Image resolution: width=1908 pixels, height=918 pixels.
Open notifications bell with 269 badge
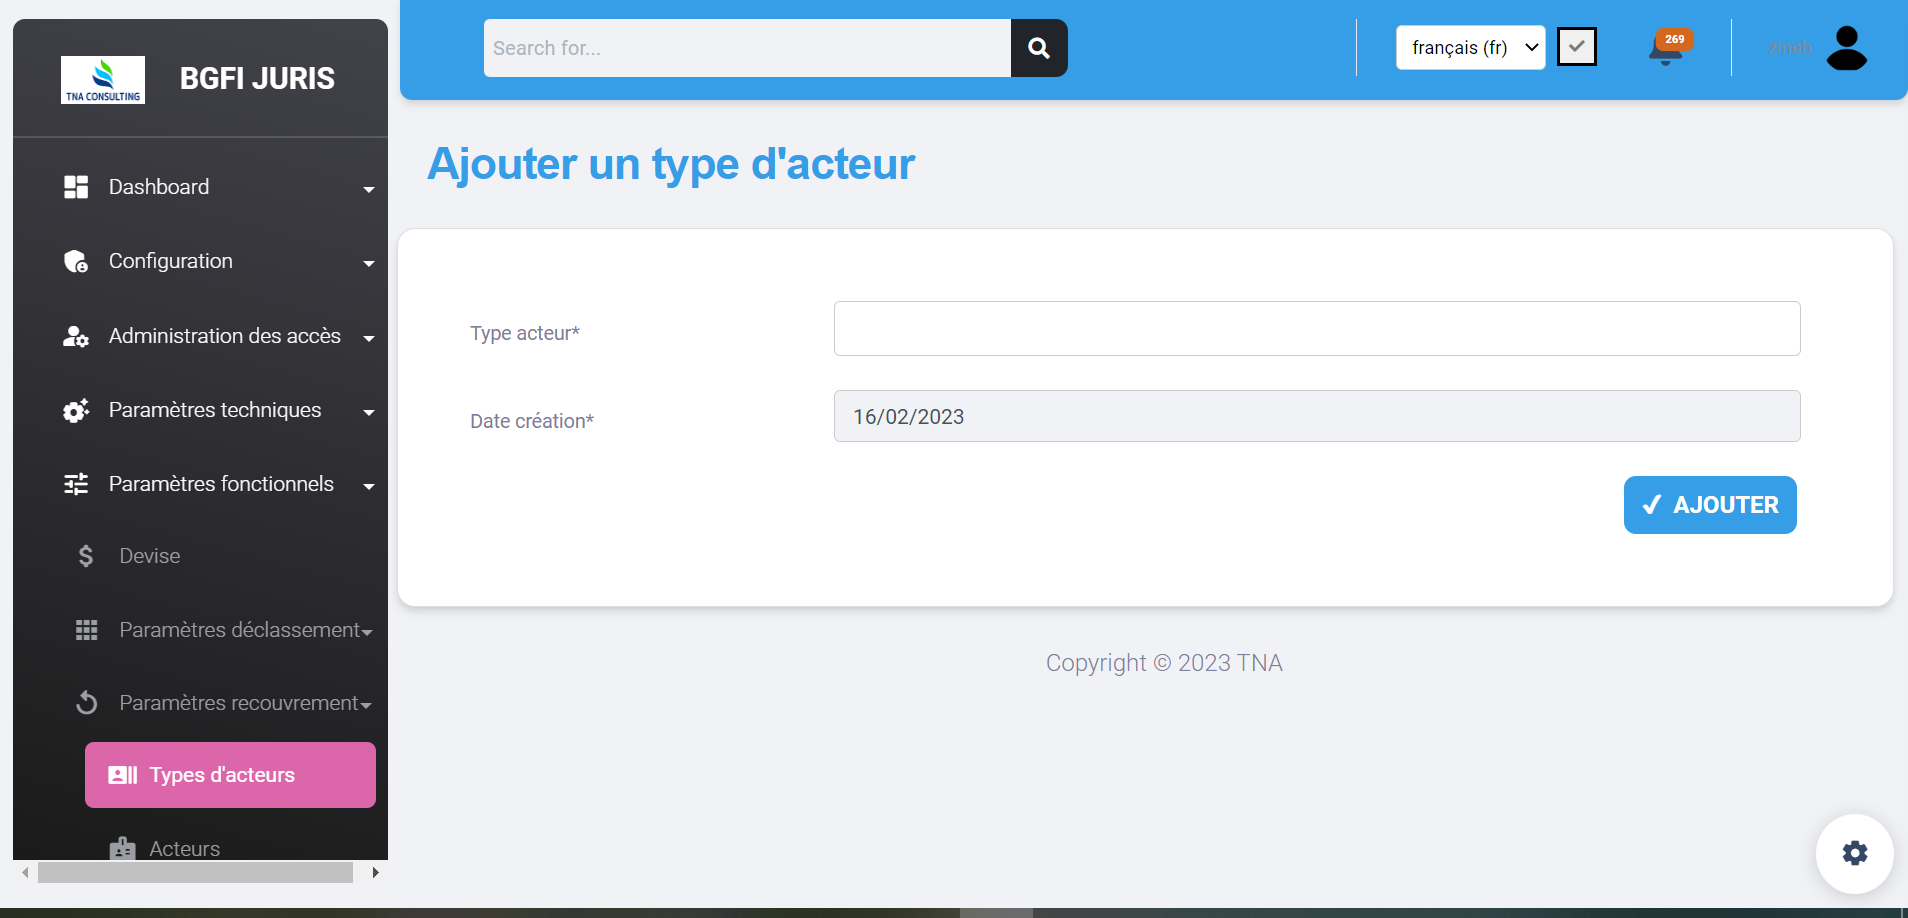[1665, 48]
